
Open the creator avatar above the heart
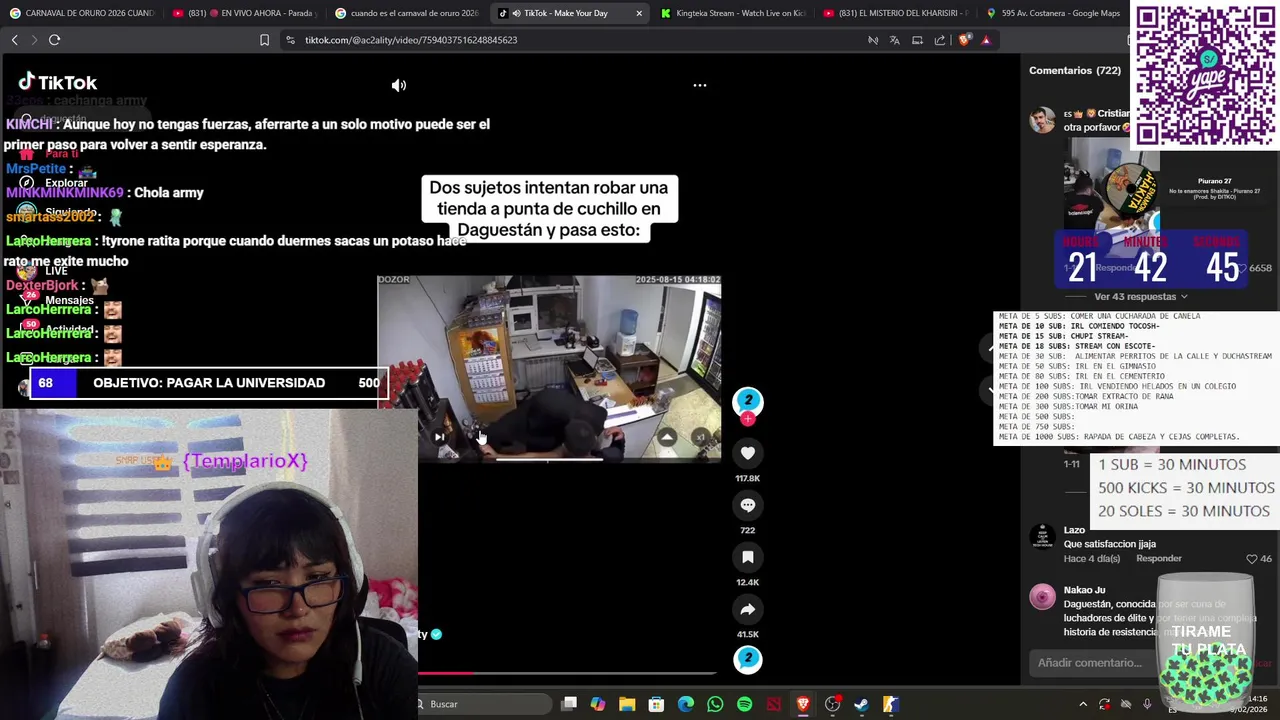(748, 401)
